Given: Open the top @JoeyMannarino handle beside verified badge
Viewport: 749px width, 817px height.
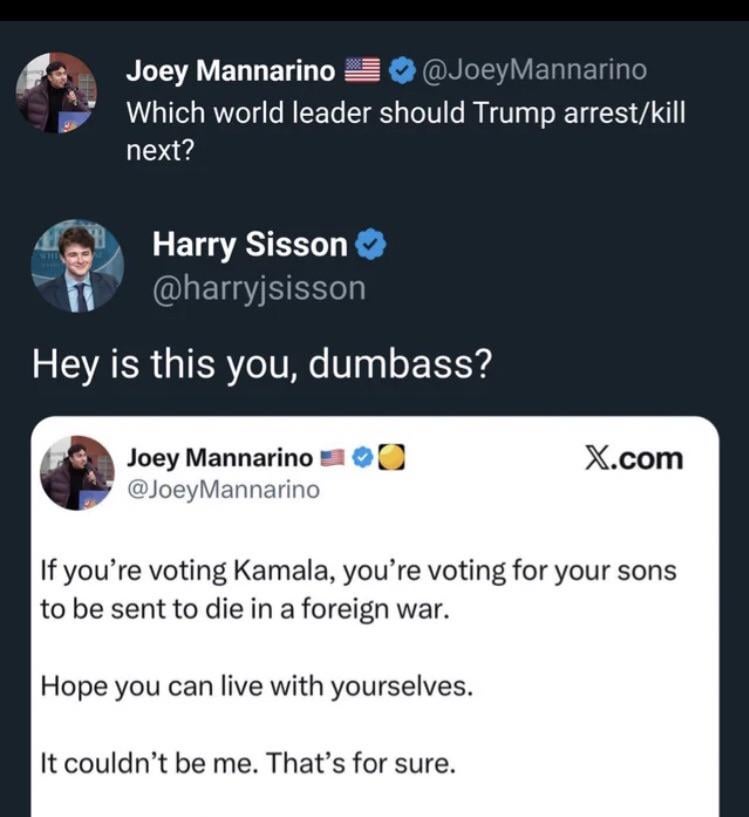Looking at the screenshot, I should 534,71.
